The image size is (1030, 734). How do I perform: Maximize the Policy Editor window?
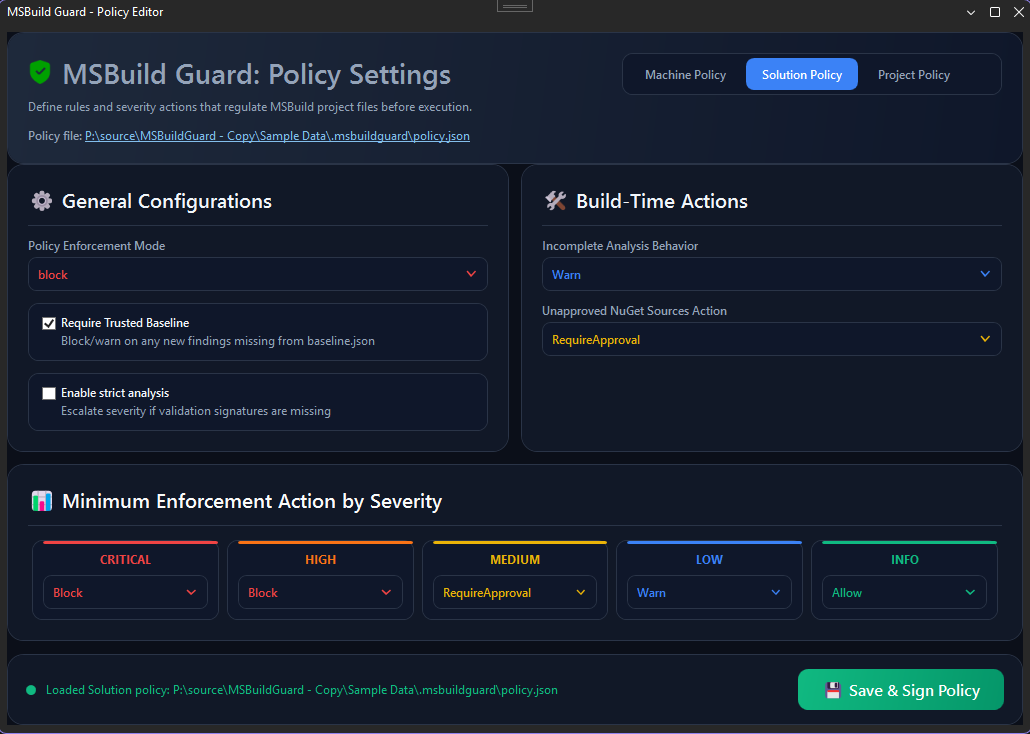coord(995,12)
